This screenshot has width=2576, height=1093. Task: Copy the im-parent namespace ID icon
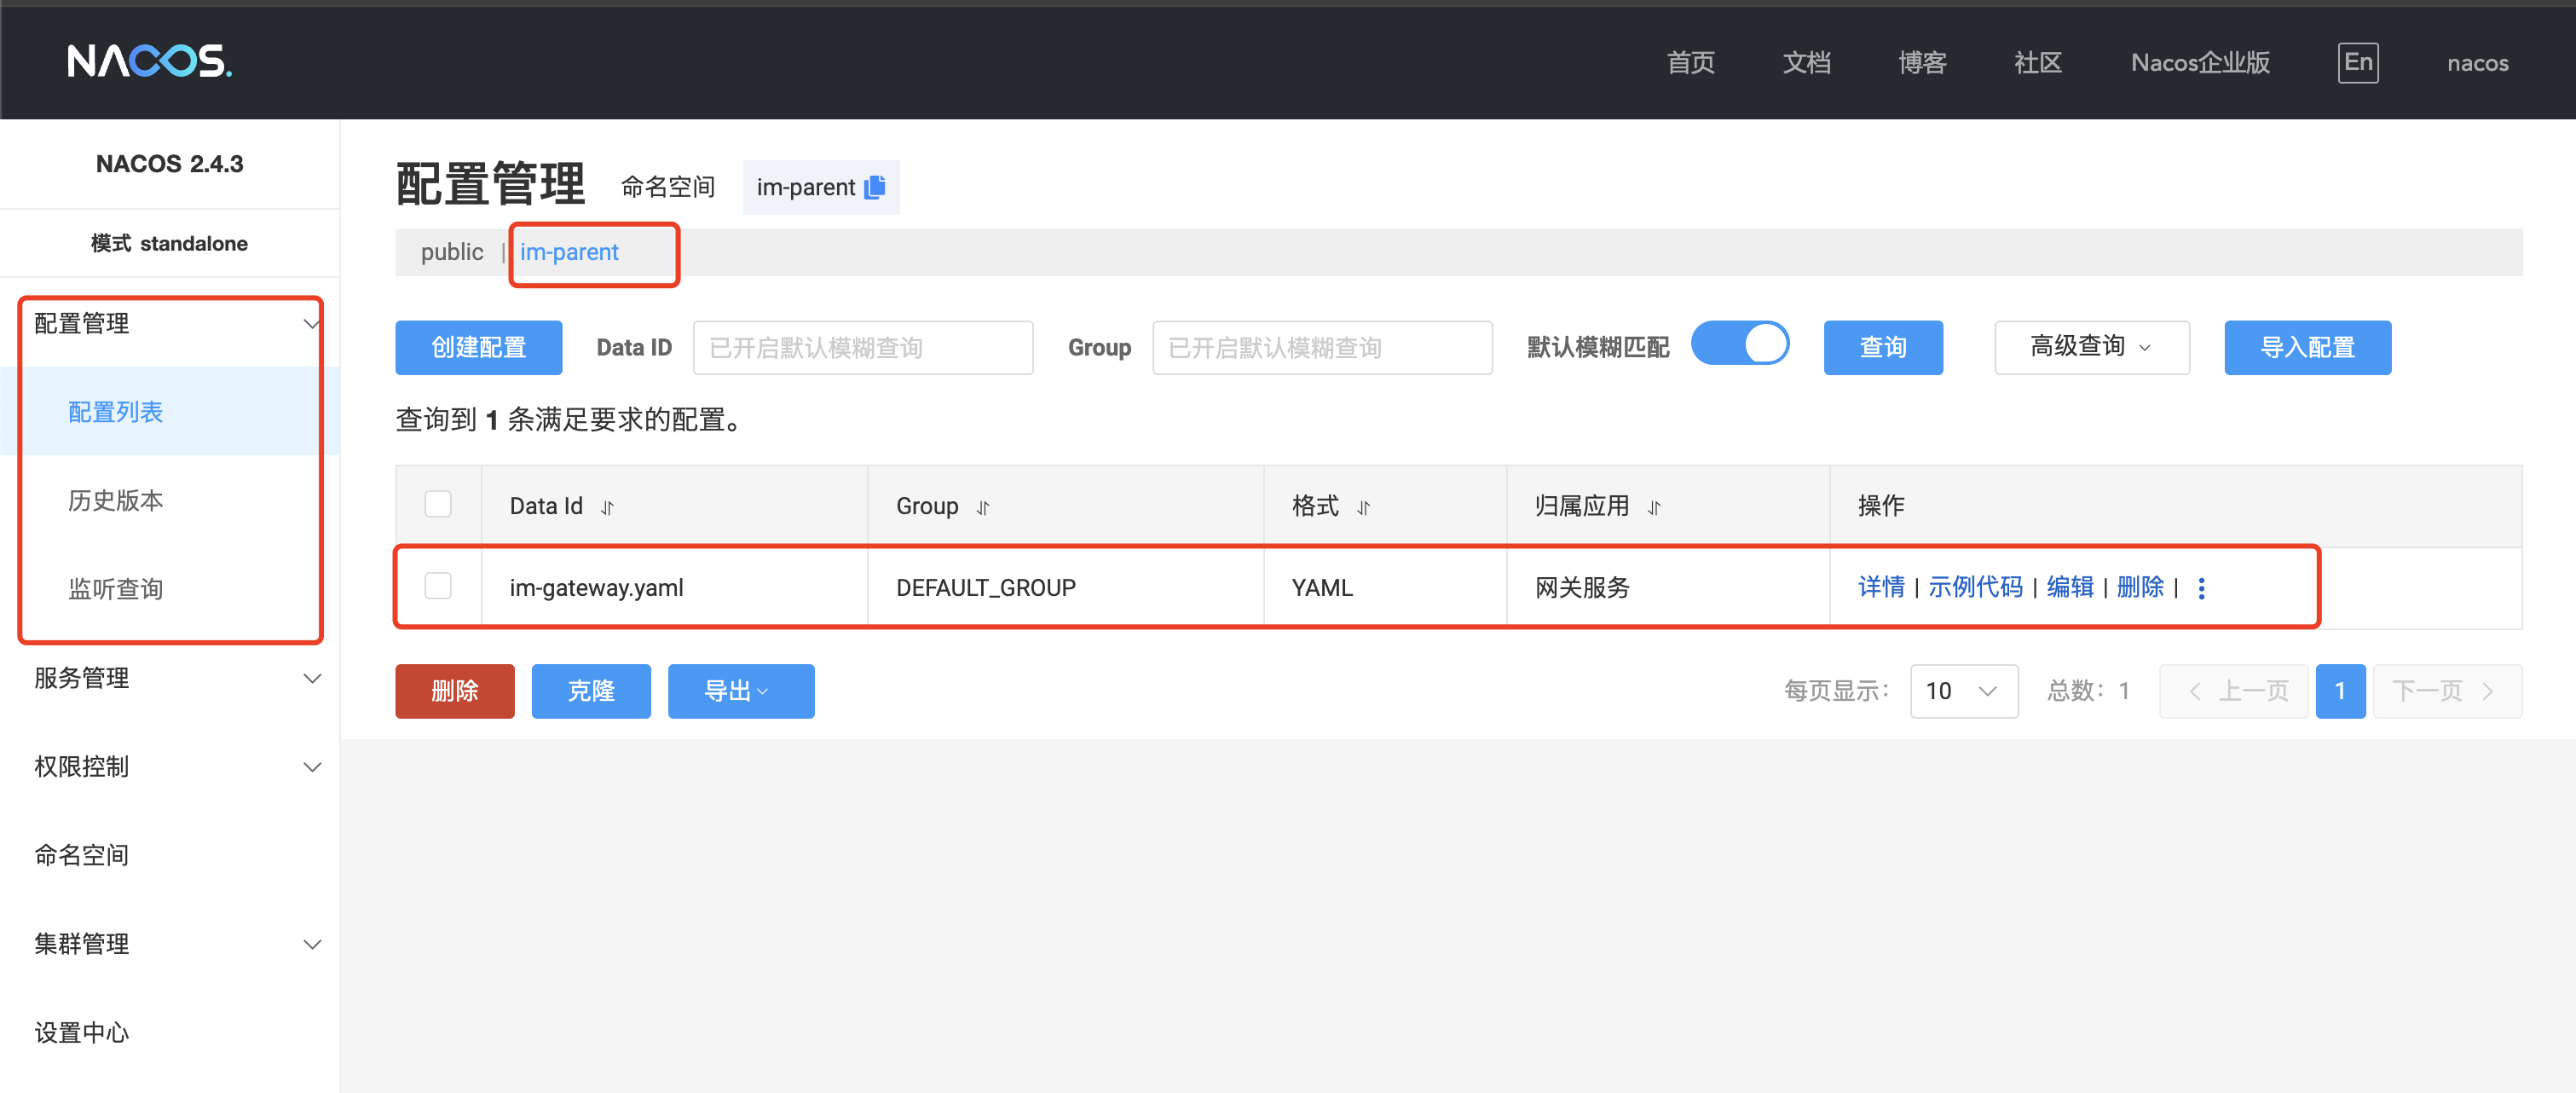pos(875,187)
